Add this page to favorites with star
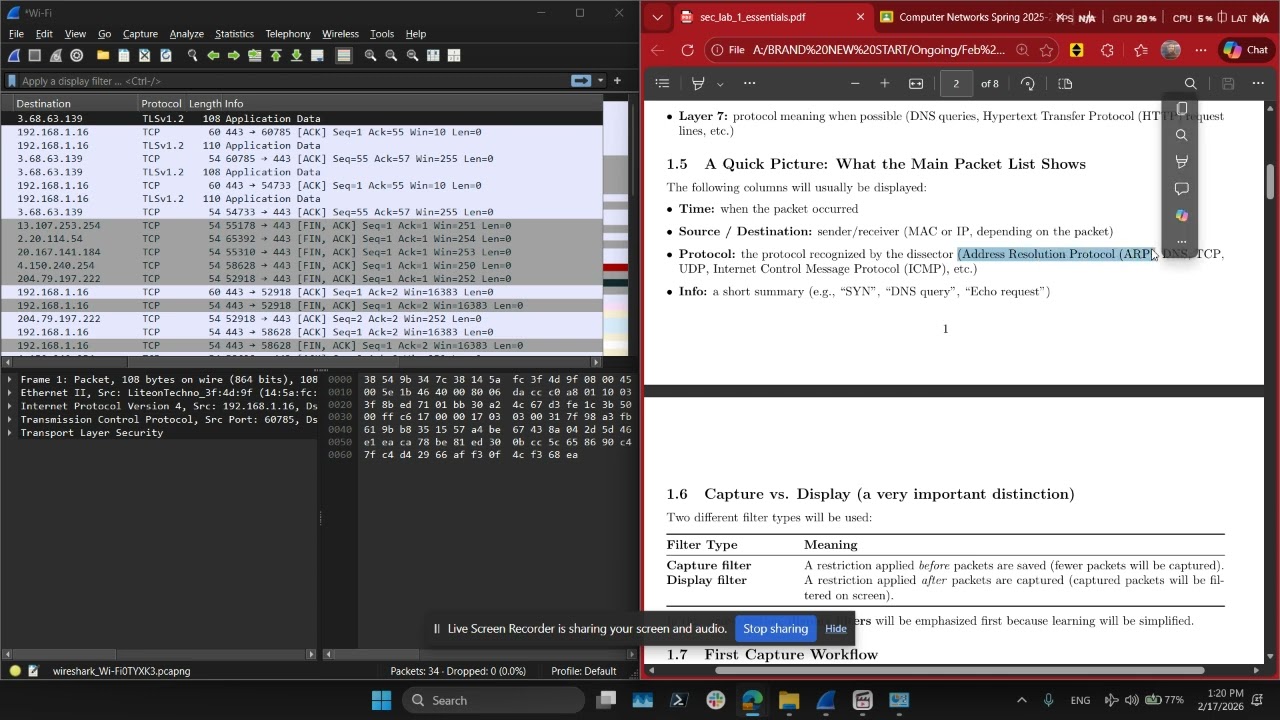 [1046, 50]
